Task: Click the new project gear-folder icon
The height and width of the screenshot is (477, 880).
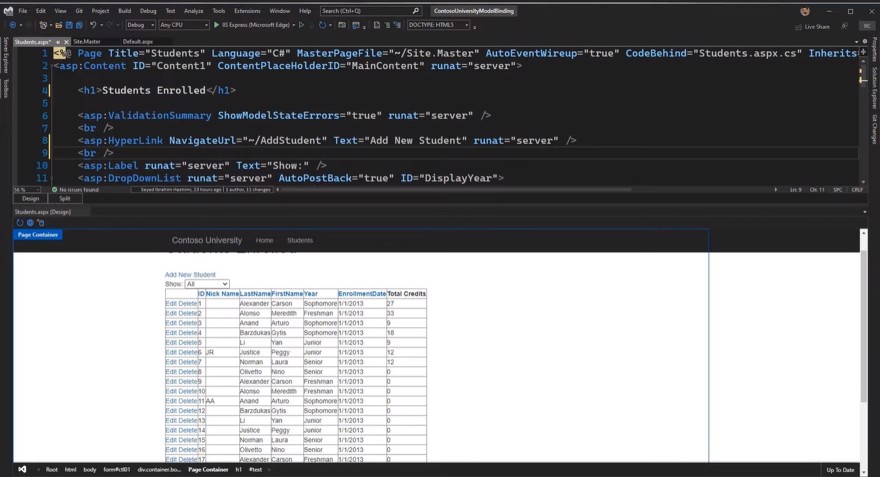Action: tap(43, 25)
